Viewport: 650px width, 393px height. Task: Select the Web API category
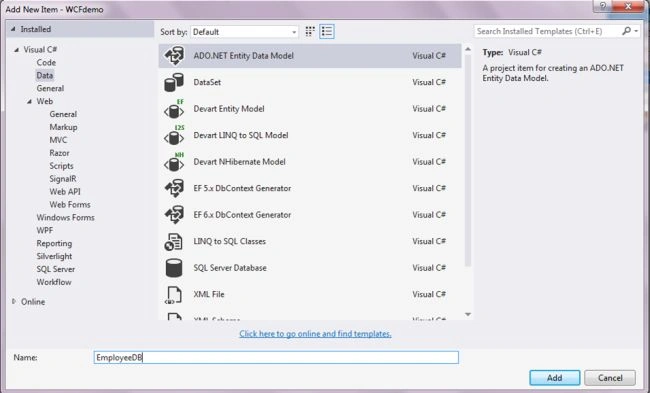pos(65,192)
